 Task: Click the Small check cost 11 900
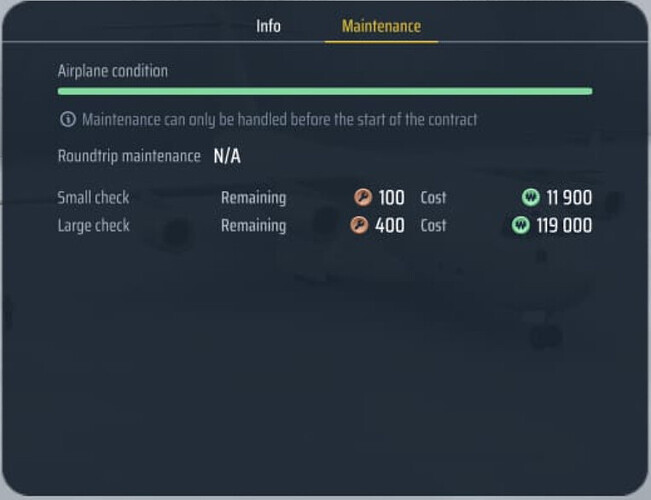569,198
